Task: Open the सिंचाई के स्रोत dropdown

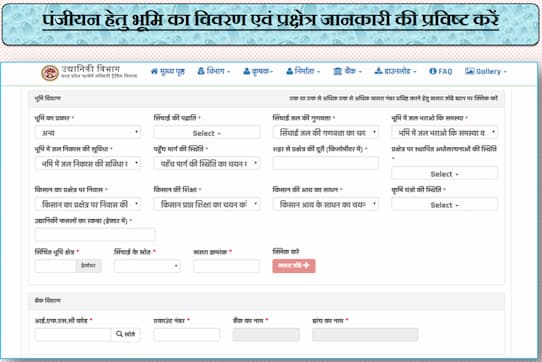Action: point(147,266)
